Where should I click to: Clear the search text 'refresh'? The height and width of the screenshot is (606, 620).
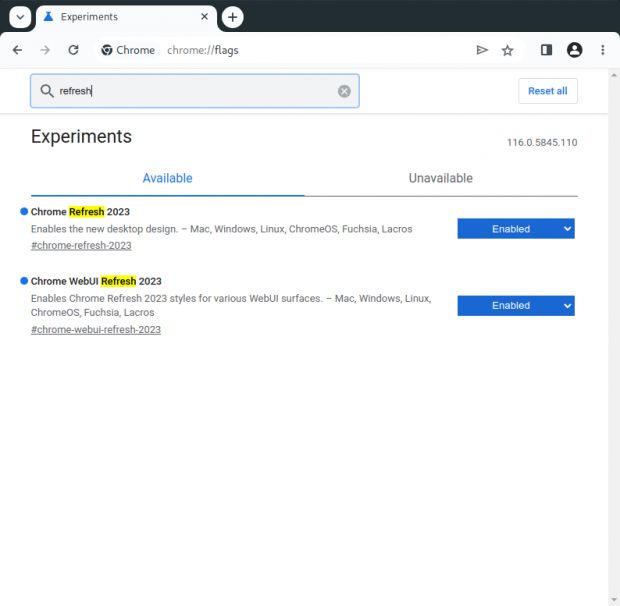click(x=344, y=91)
